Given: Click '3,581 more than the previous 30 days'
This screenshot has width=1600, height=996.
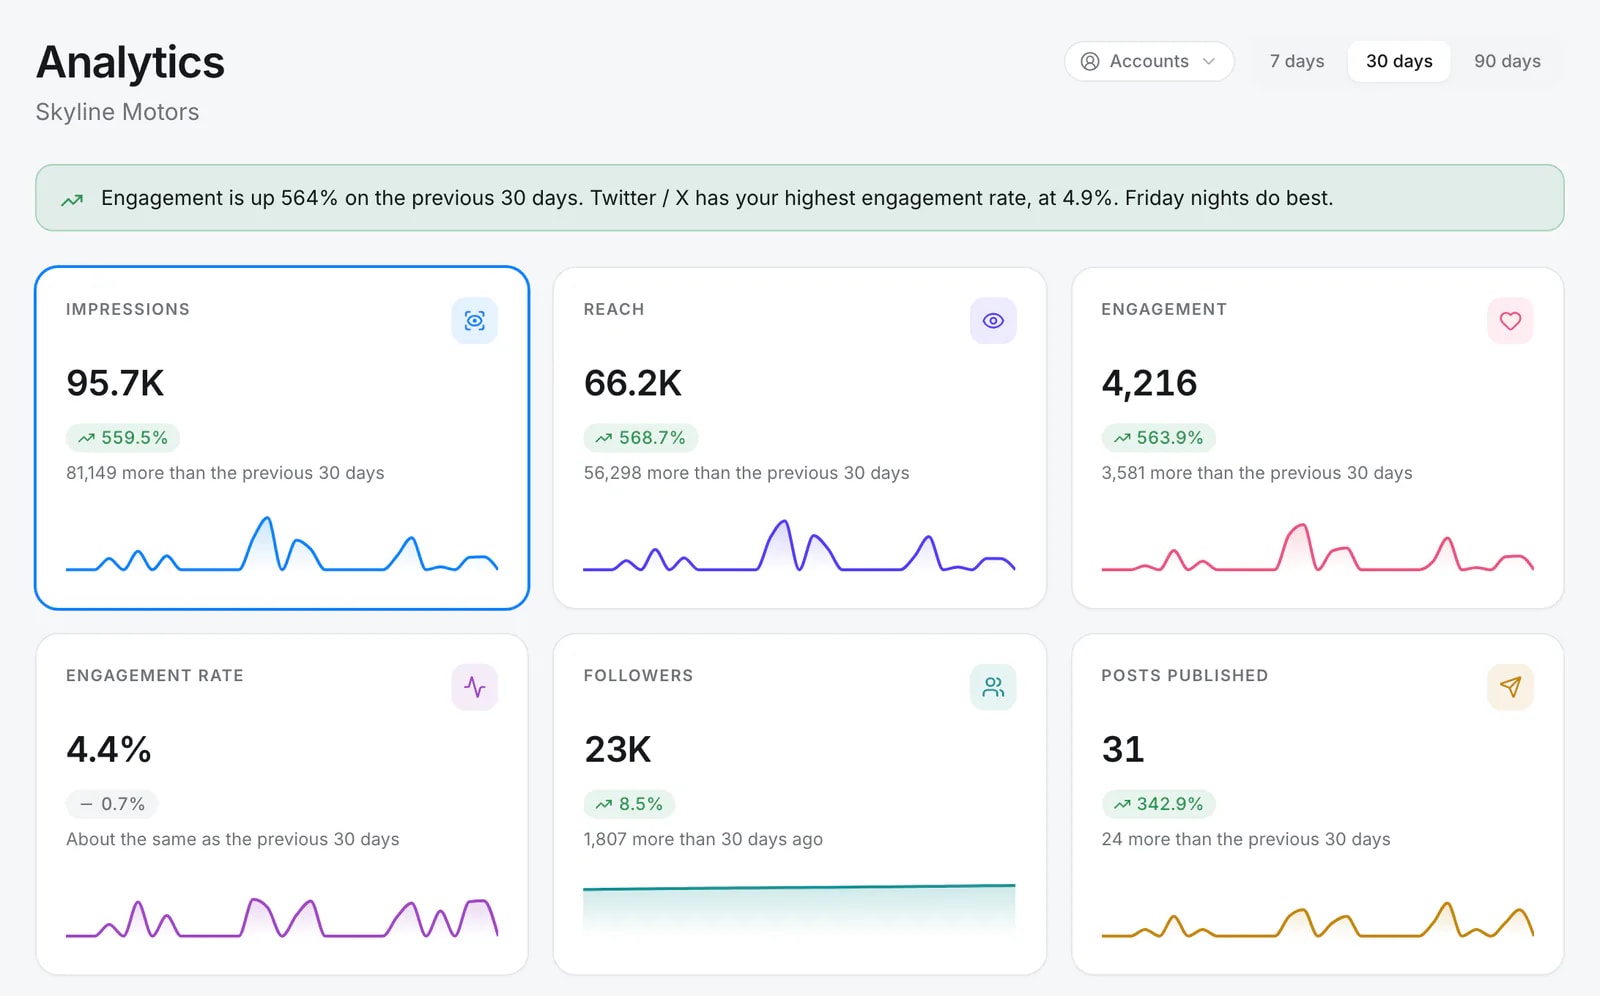Looking at the screenshot, I should click(x=1257, y=473).
